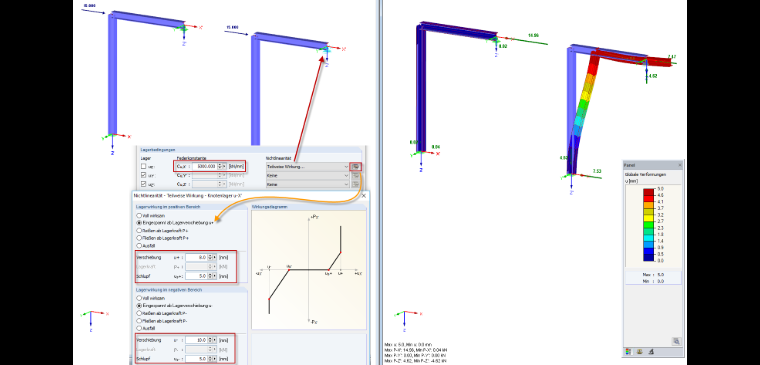Select 'Fließen ab Lagerkraft P+' option
This screenshot has height=365, width=760.
140,238
